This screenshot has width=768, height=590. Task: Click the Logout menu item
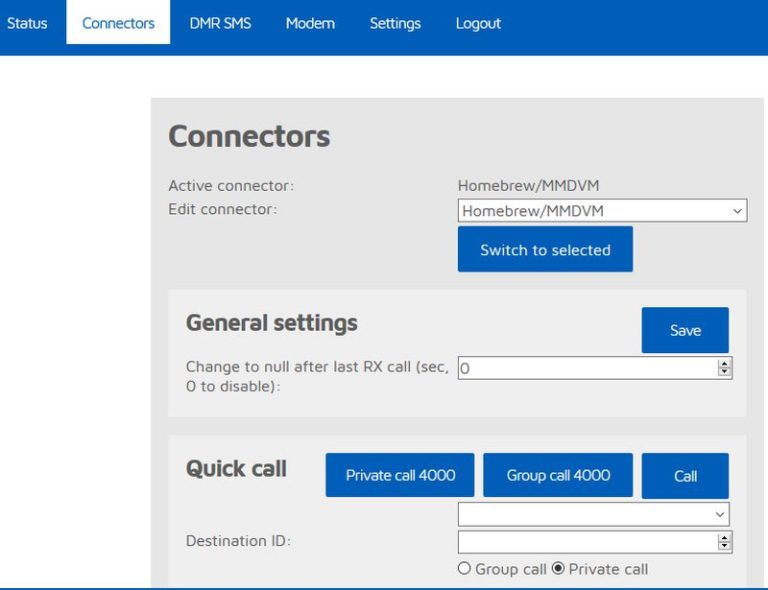coord(478,23)
